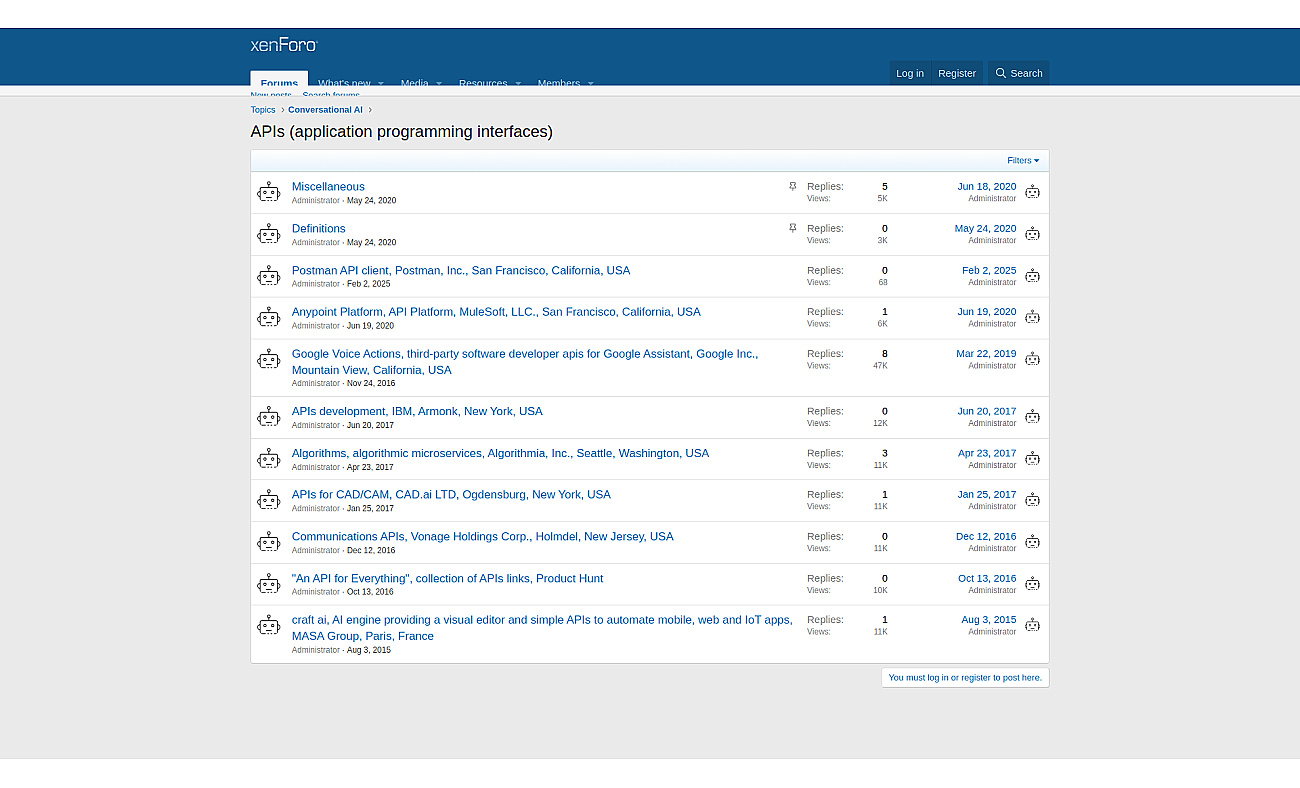
Task: Go to Conversational AI breadcrumb
Action: coord(325,110)
